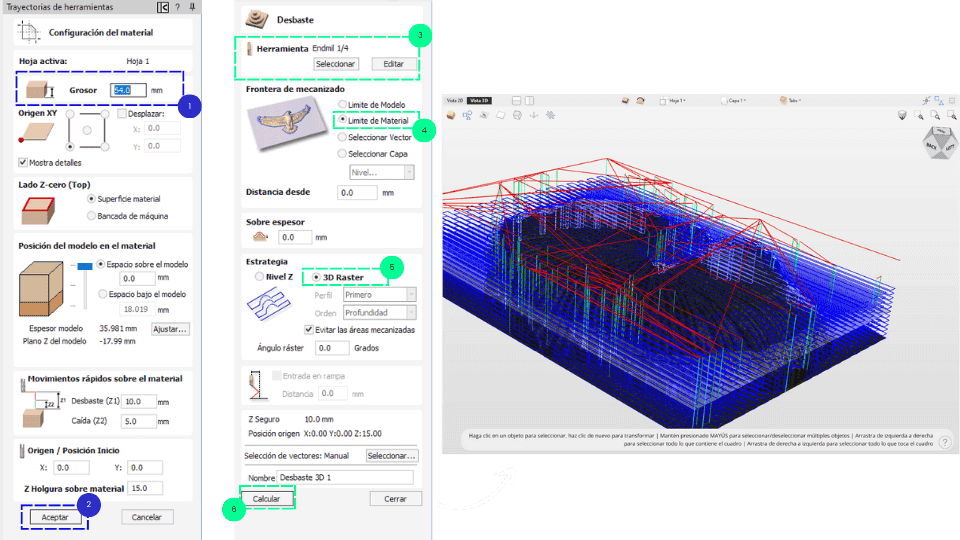The width and height of the screenshot is (960, 540).
Task: Click help icon in 3D view status bar
Action: (944, 442)
